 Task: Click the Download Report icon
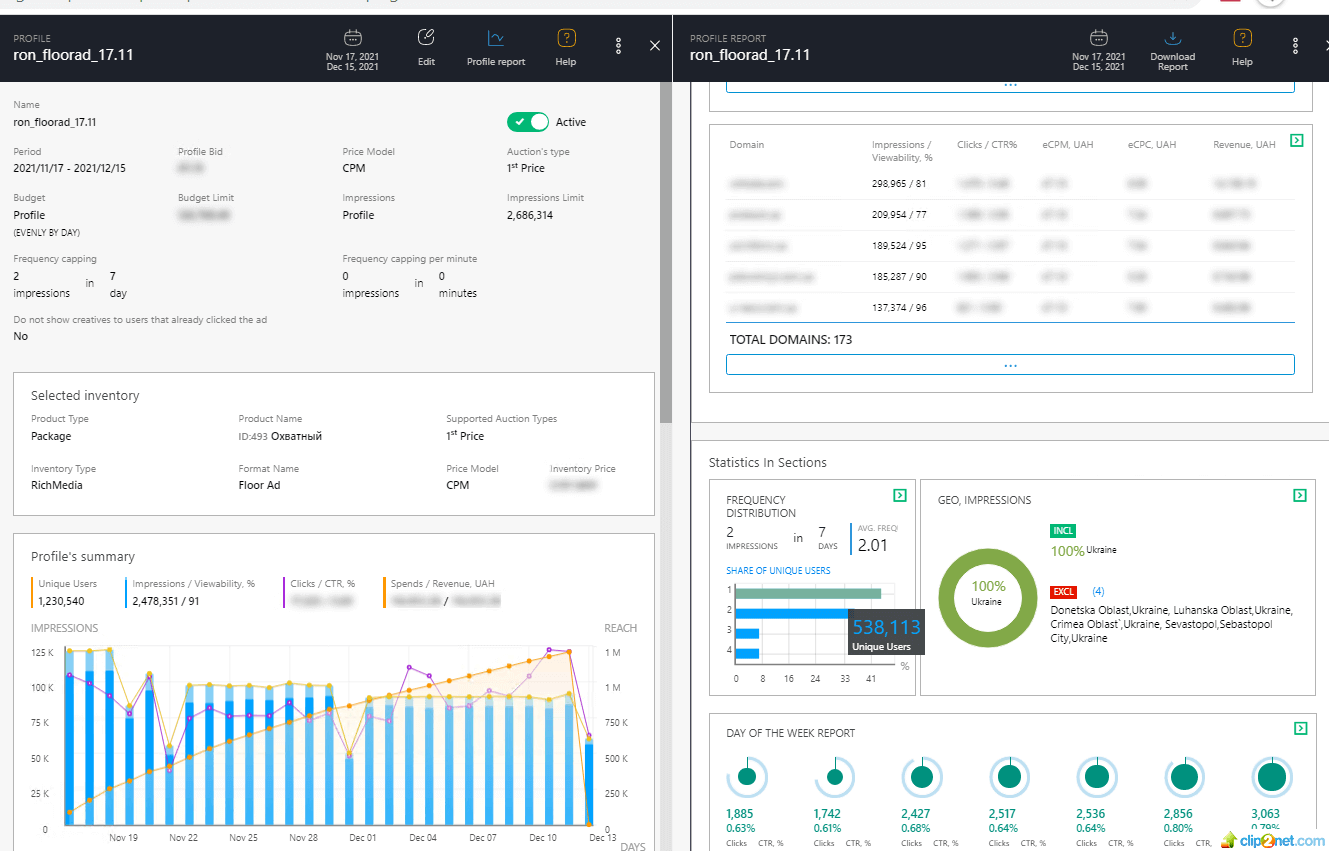click(x=1173, y=38)
